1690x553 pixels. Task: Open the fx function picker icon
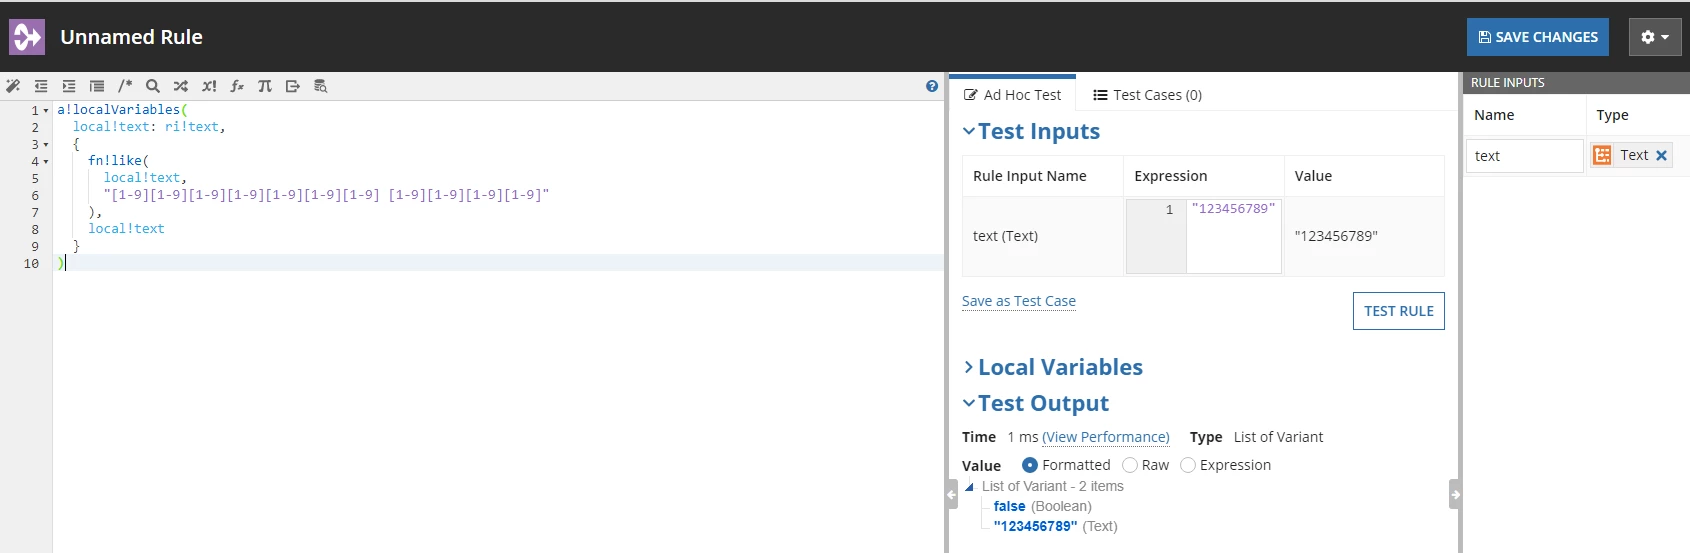237,86
